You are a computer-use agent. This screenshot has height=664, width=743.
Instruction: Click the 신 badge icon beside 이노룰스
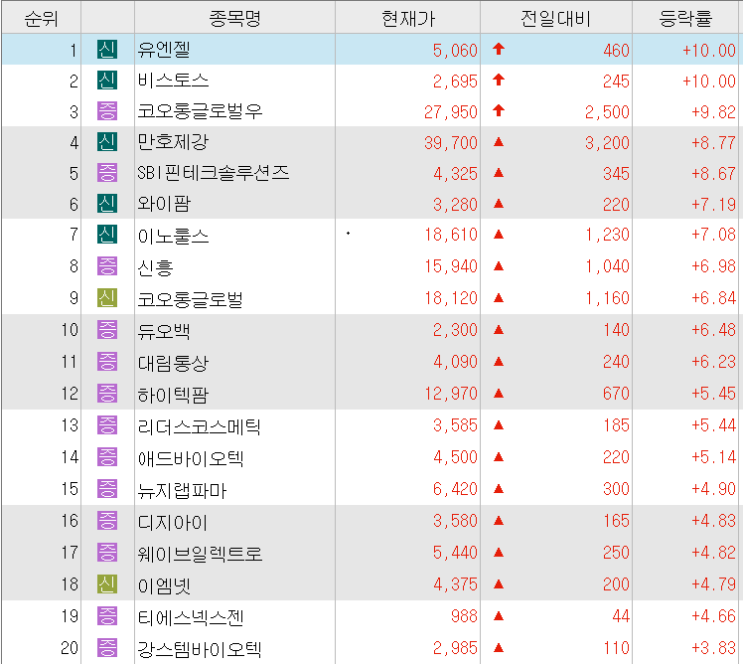point(107,234)
